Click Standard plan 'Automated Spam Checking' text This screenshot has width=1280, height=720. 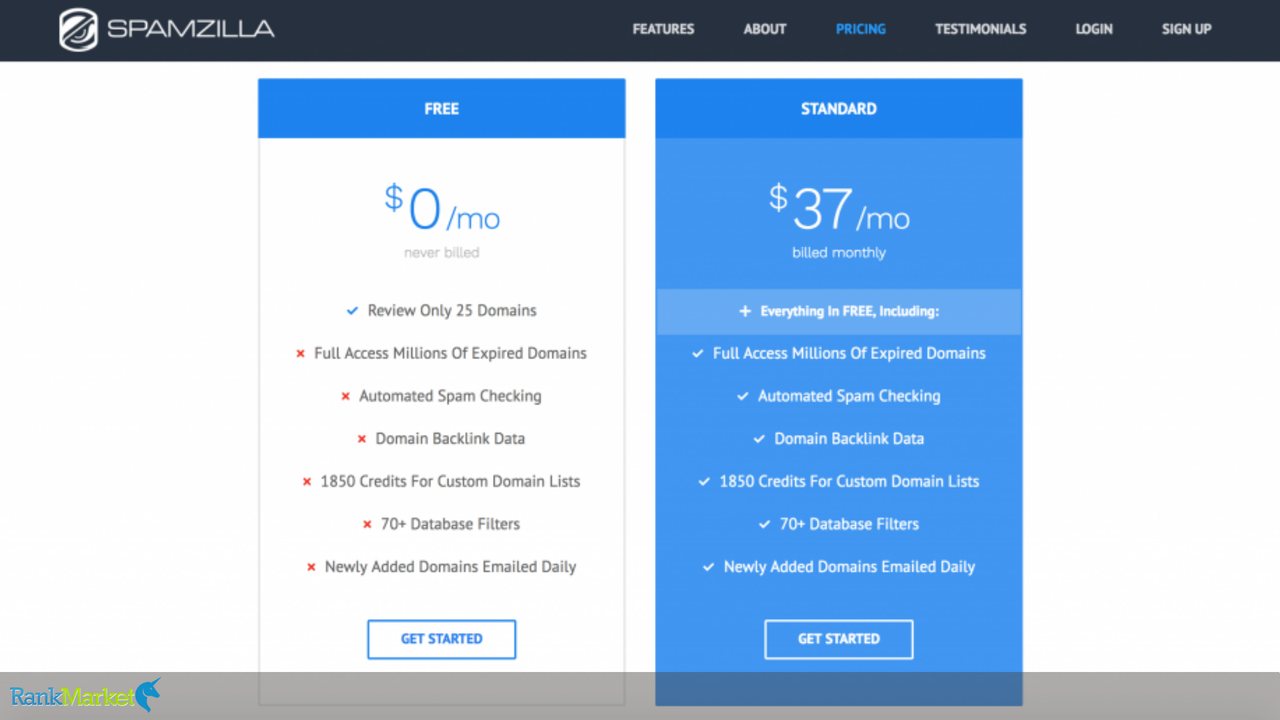[849, 397]
